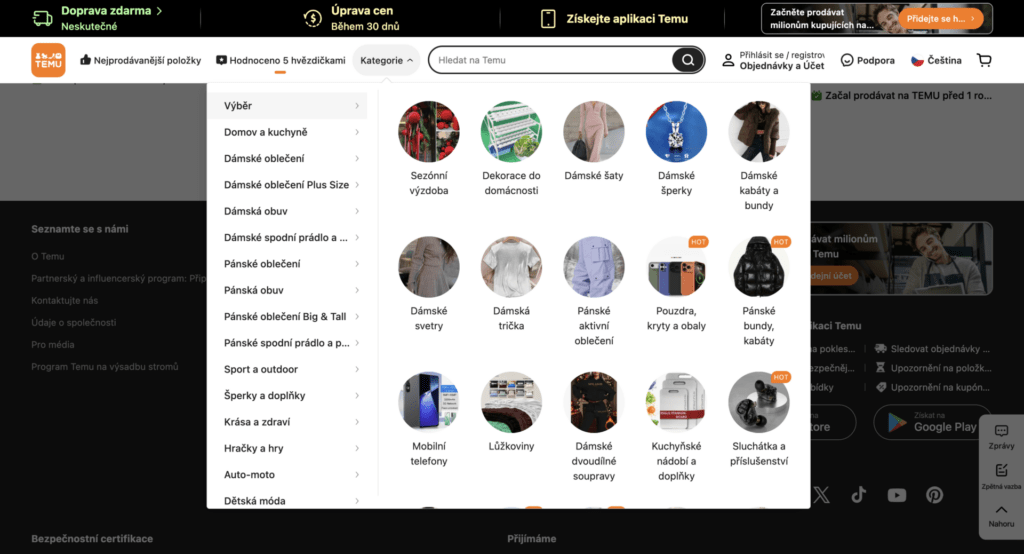Open the Pinterest social icon
The width and height of the screenshot is (1024, 554).
point(934,495)
